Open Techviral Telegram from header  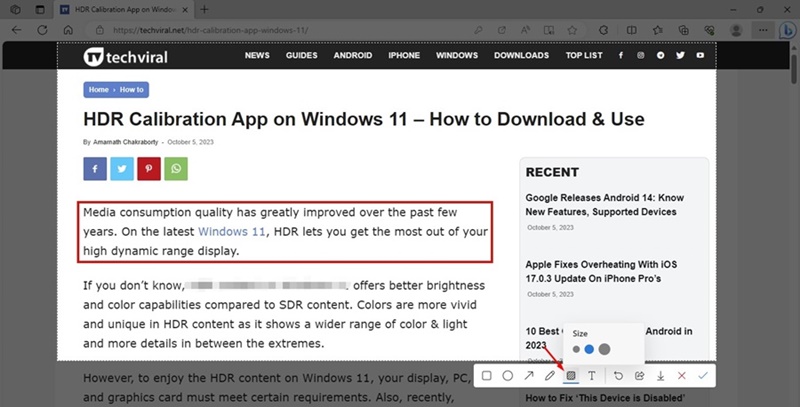661,55
